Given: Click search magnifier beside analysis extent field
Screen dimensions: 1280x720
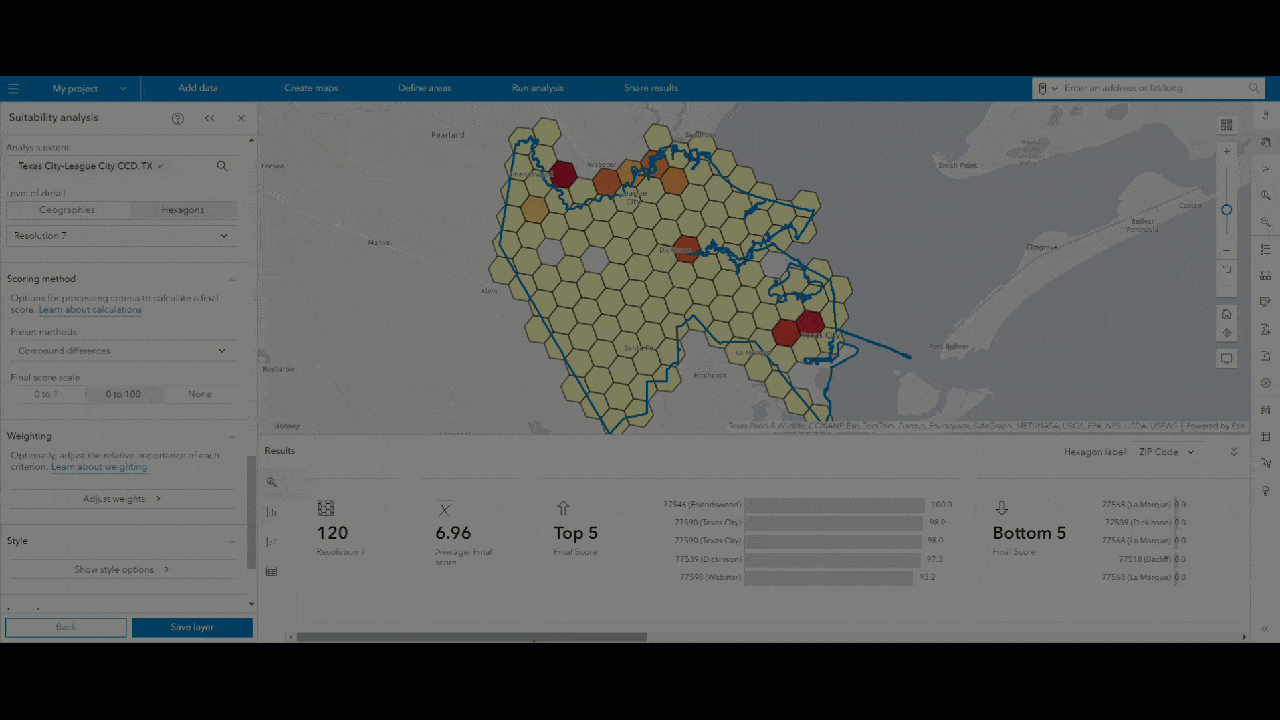Looking at the screenshot, I should point(221,166).
